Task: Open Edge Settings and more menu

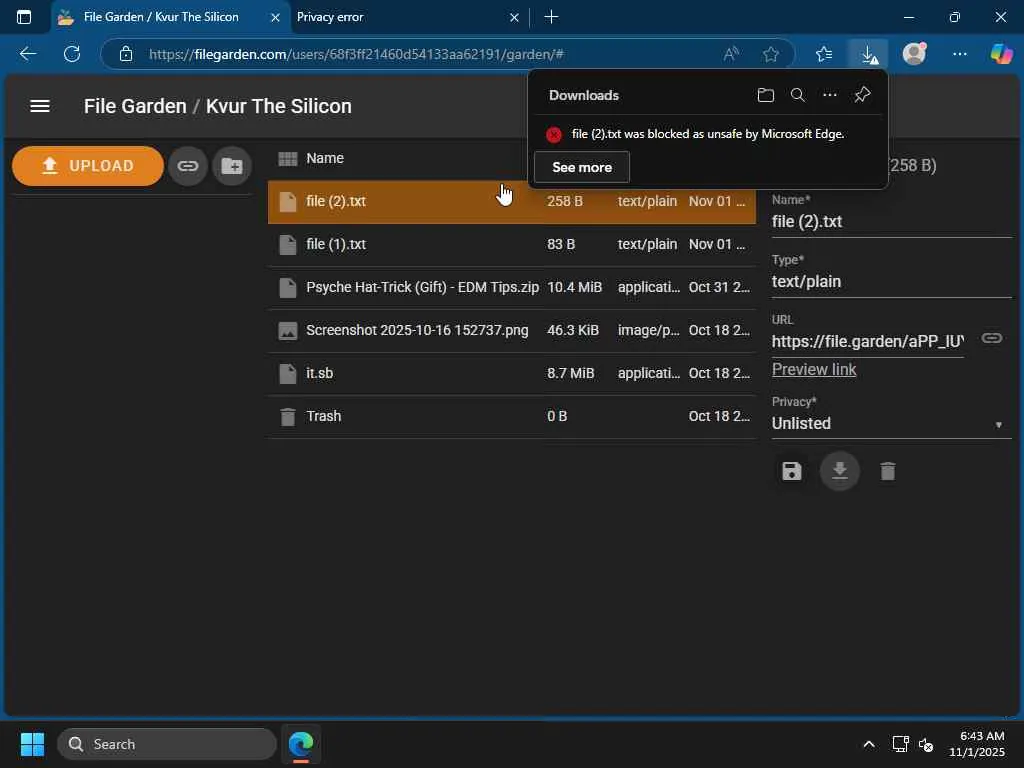Action: (x=959, y=54)
